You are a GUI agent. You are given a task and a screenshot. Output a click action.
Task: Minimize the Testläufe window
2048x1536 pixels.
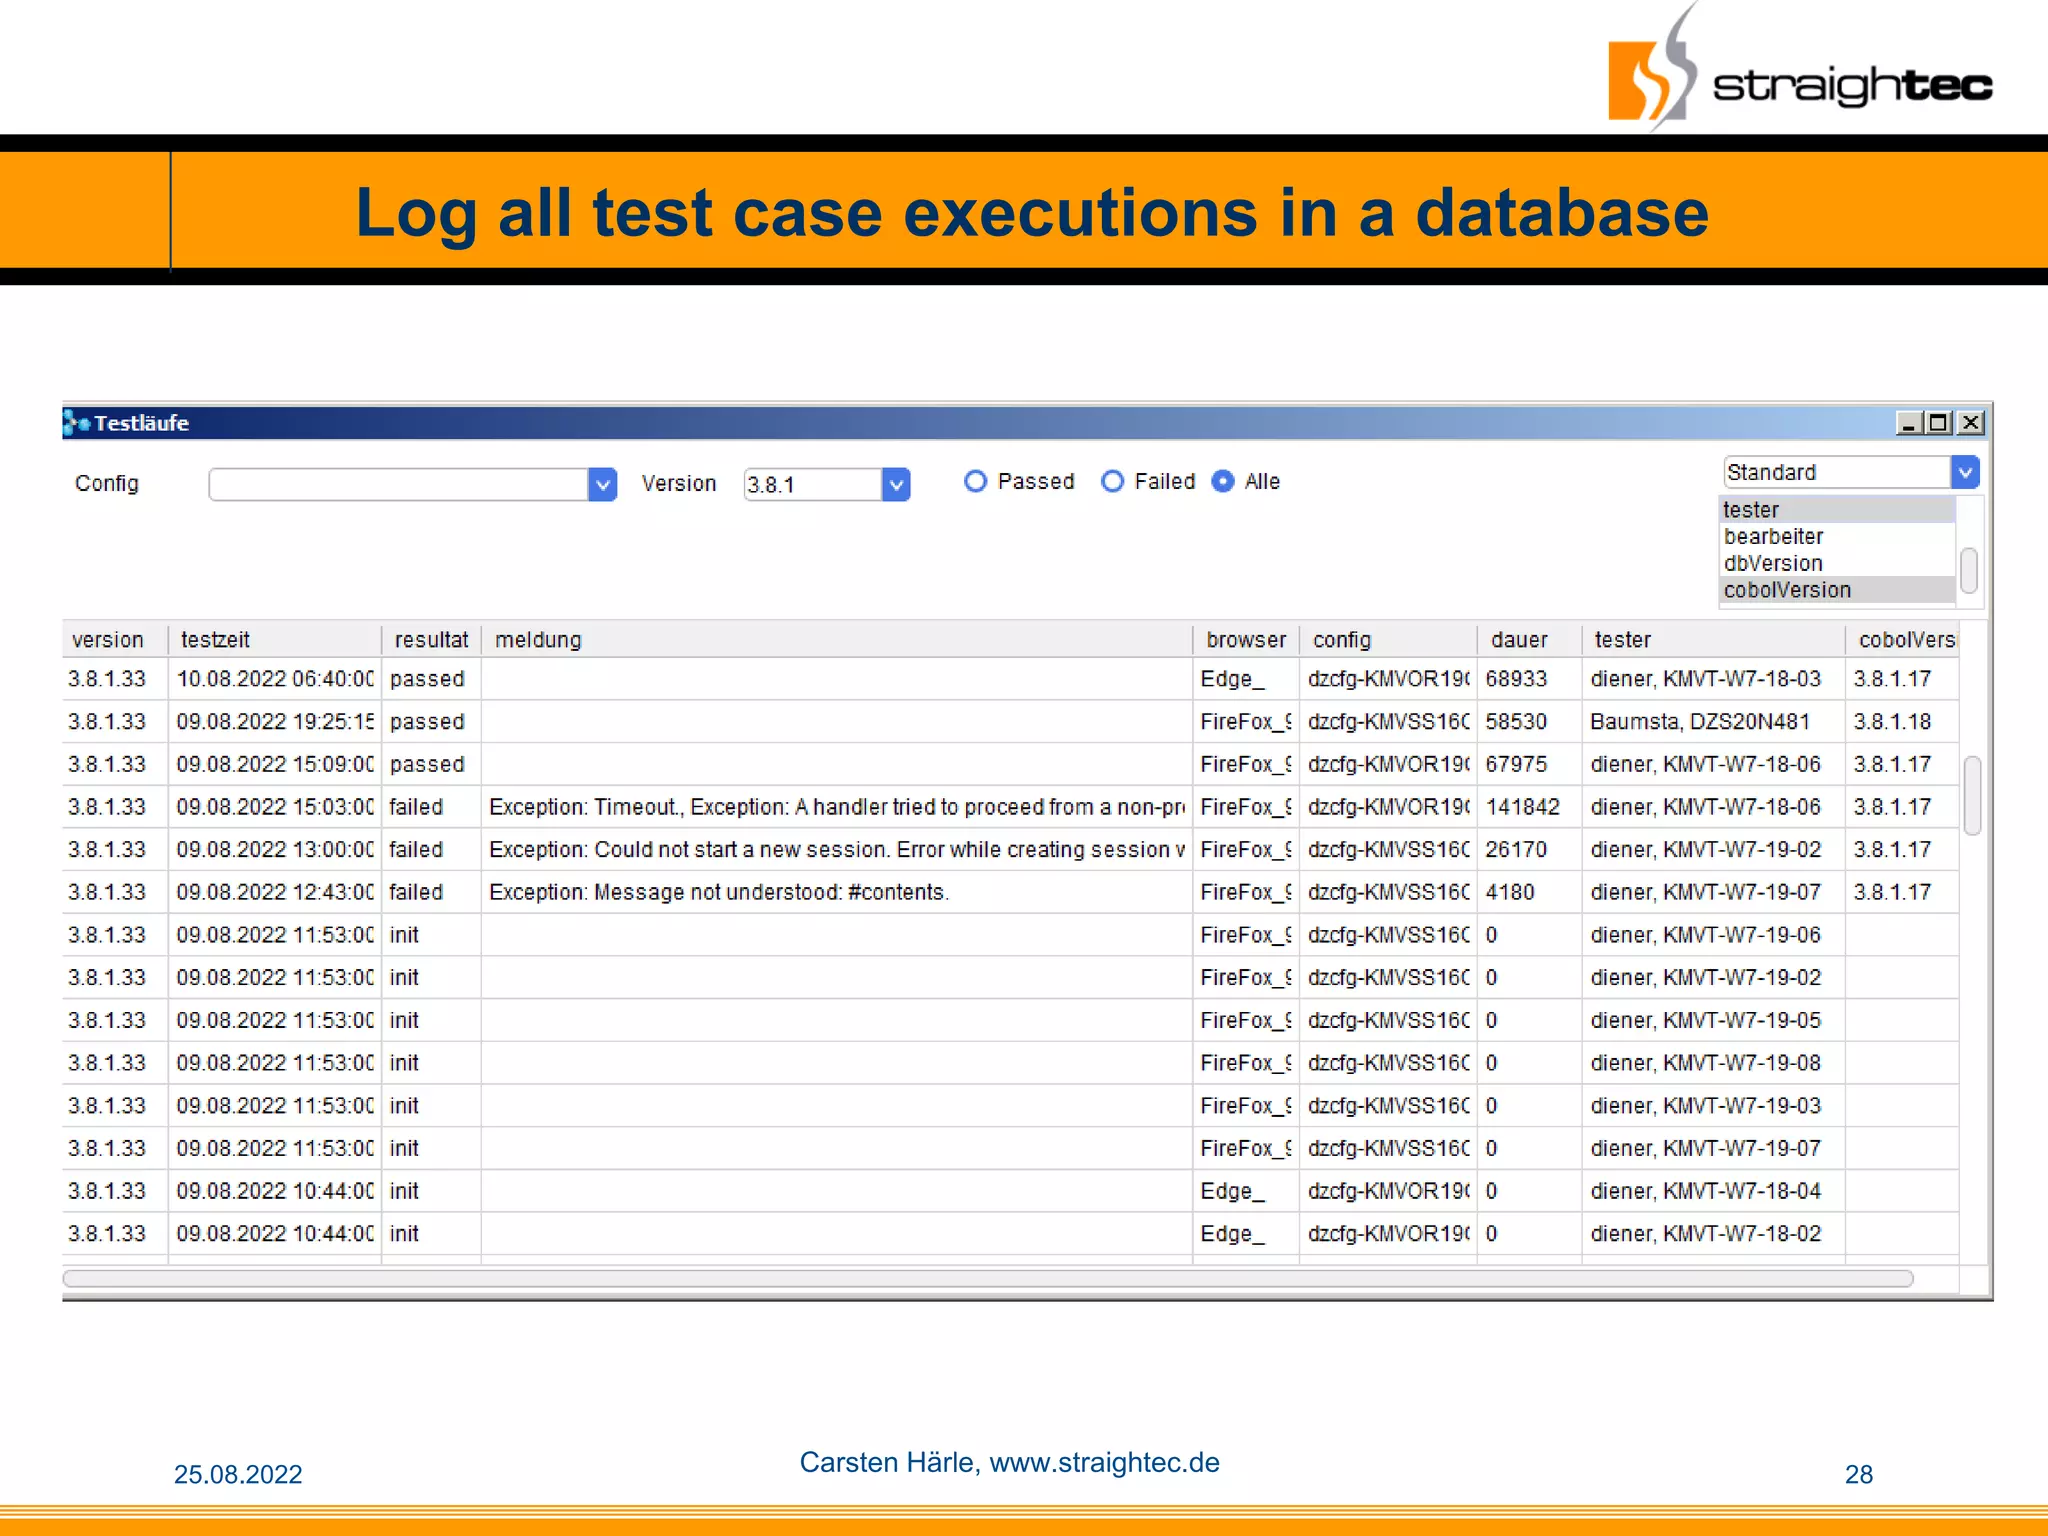coord(1908,423)
